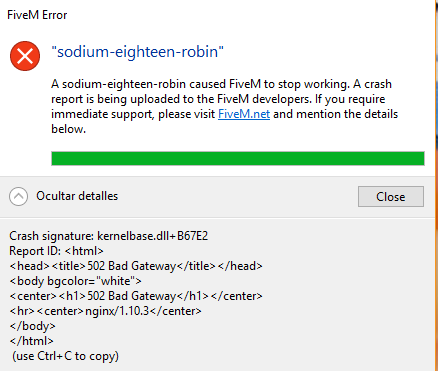Click the closing html tag line
Image resolution: width=438 pixels, height=371 pixels.
tap(31, 341)
